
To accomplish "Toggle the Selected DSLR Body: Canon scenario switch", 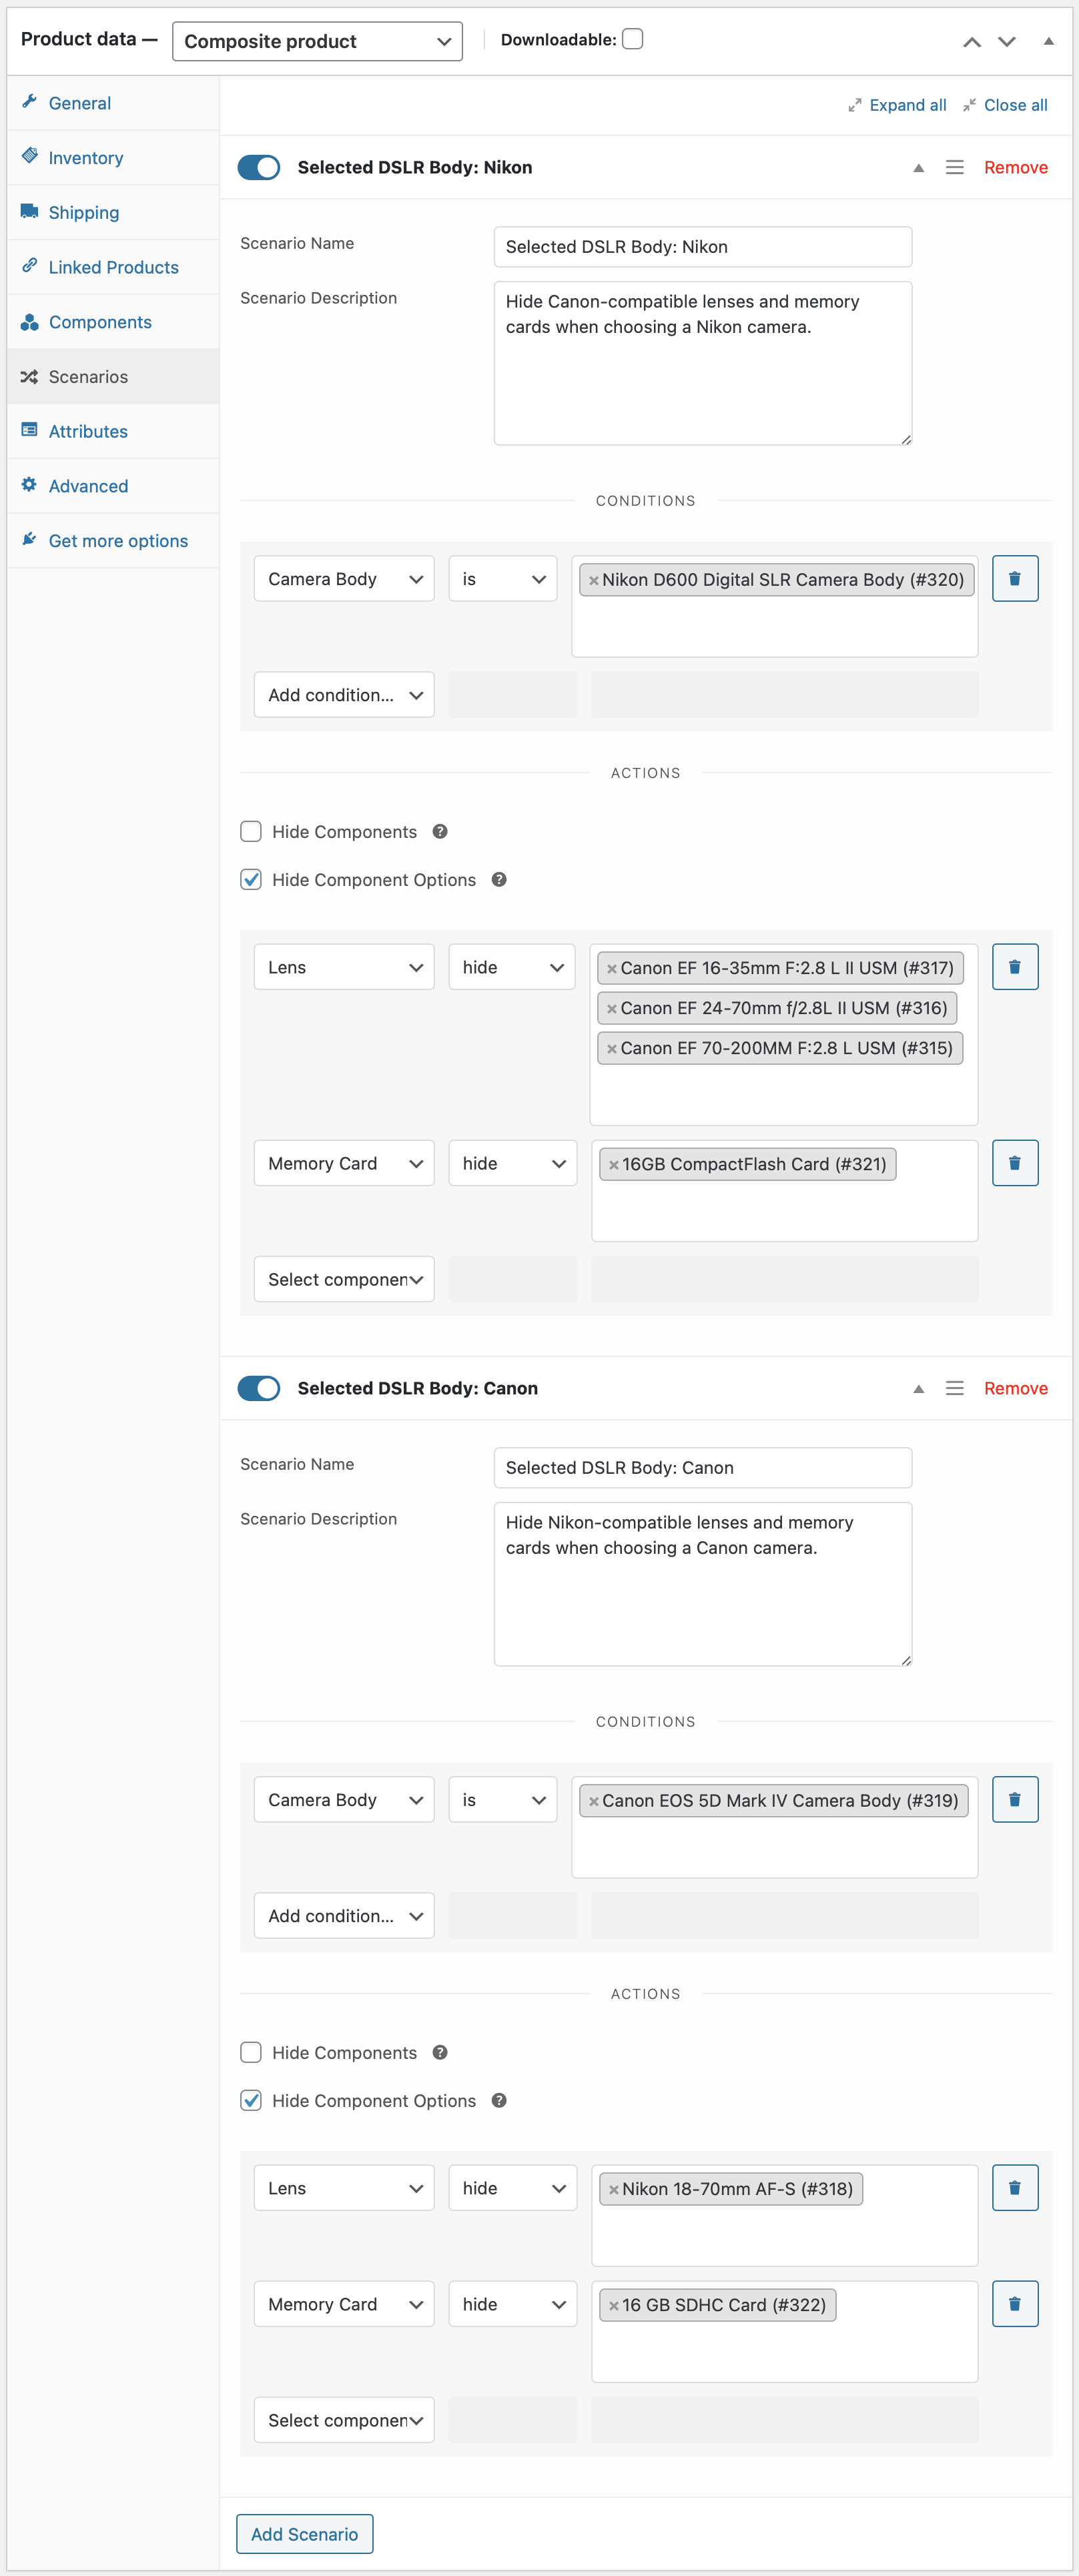I will click(258, 1388).
